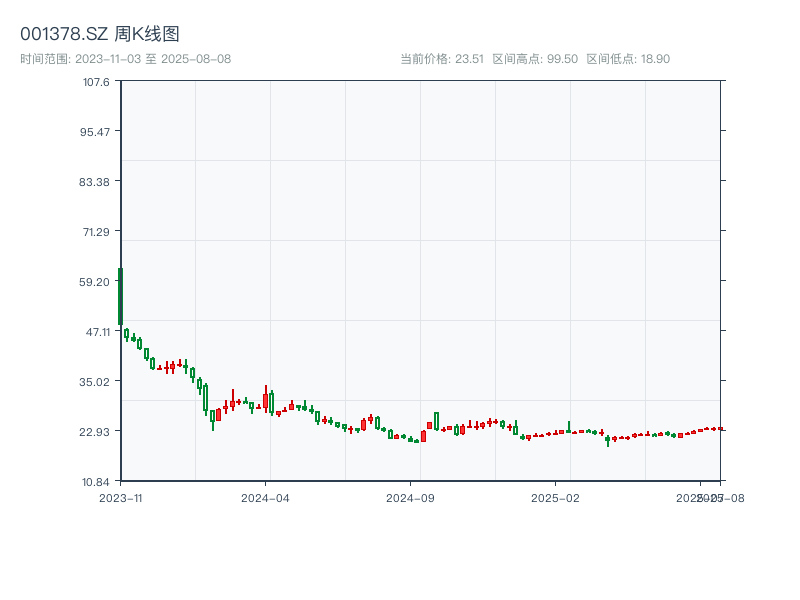Click the 95.47 price axis label

point(97,132)
